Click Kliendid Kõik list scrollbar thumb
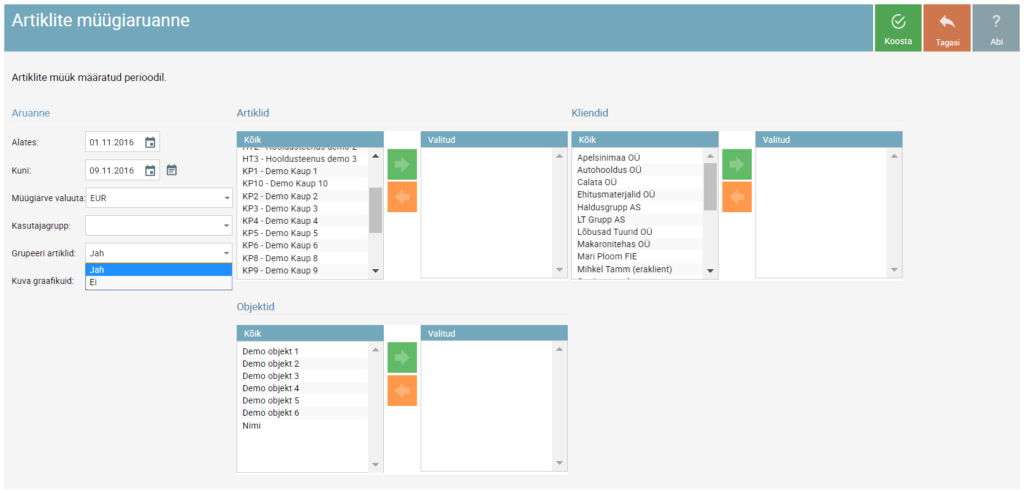This screenshot has height=493, width=1024. (711, 187)
